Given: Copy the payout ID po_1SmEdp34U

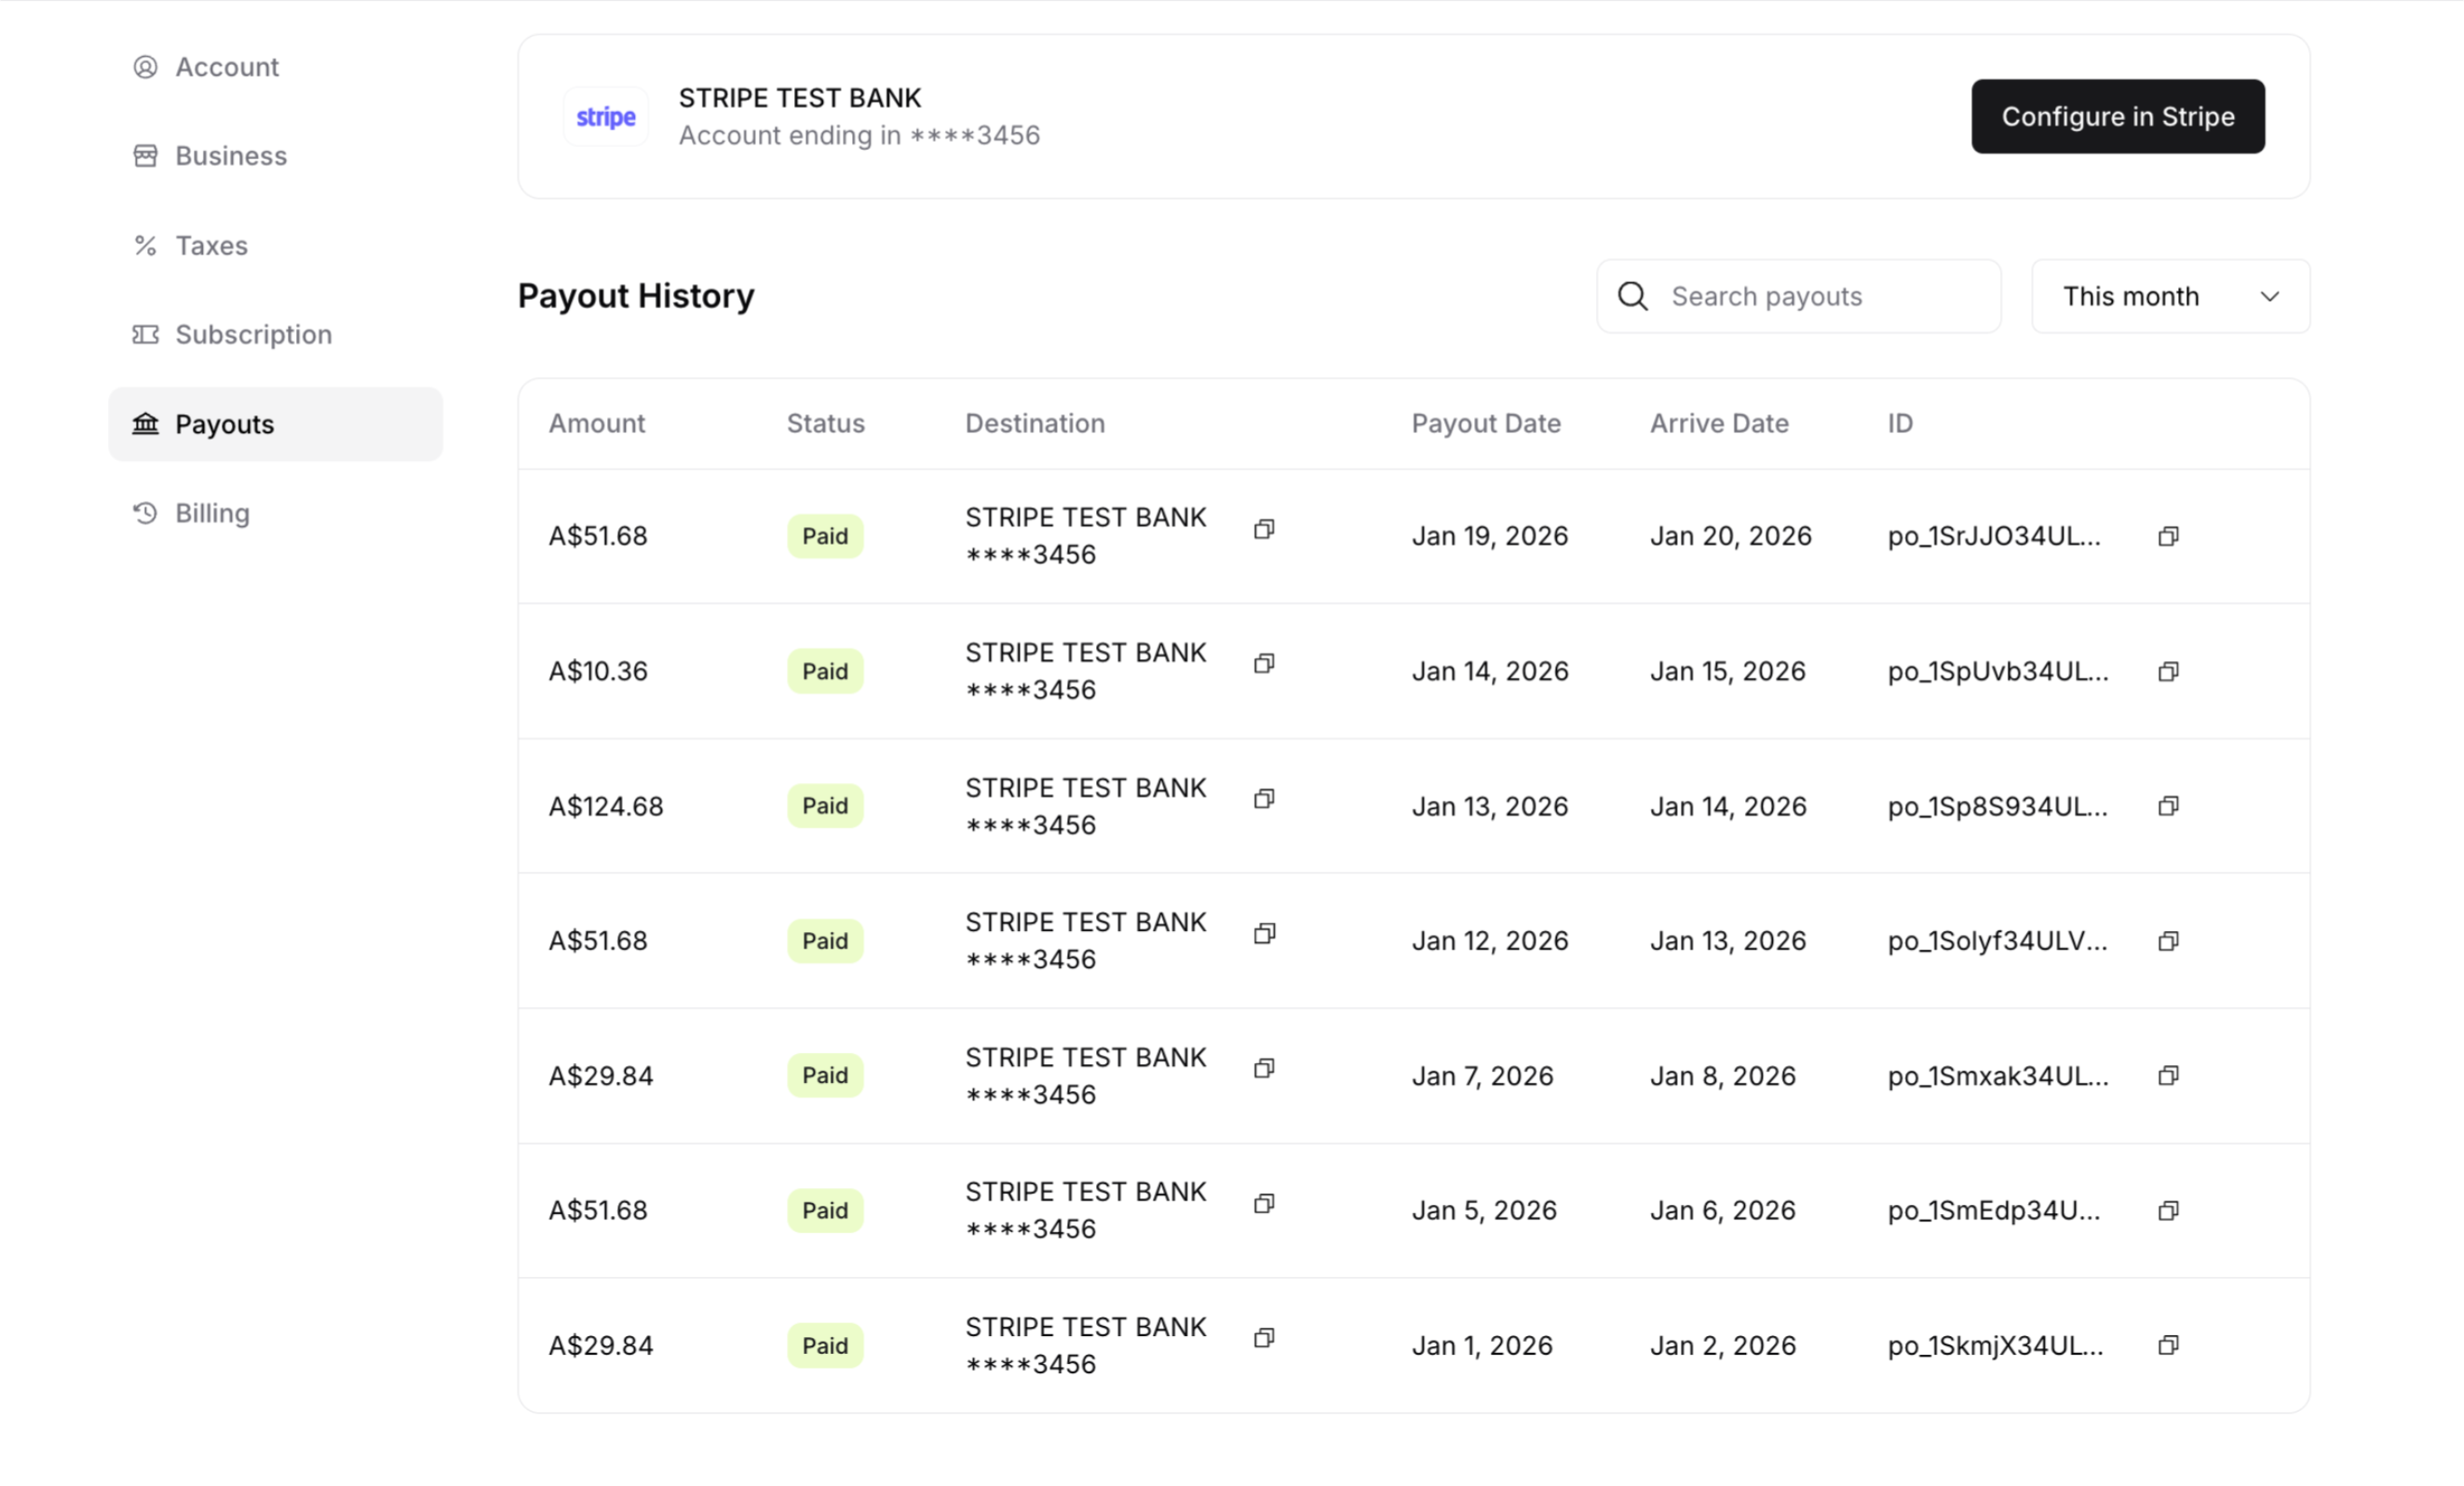Looking at the screenshot, I should tap(2167, 1211).
